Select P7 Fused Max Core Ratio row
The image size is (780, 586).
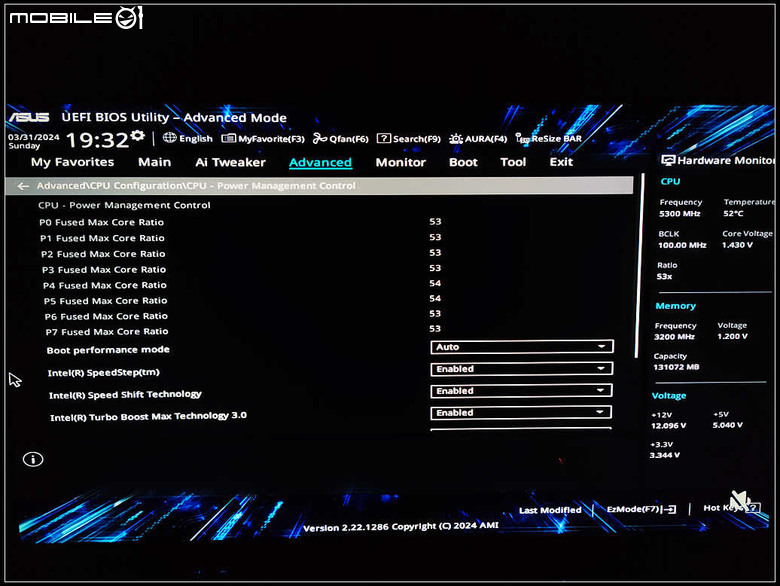click(241, 331)
